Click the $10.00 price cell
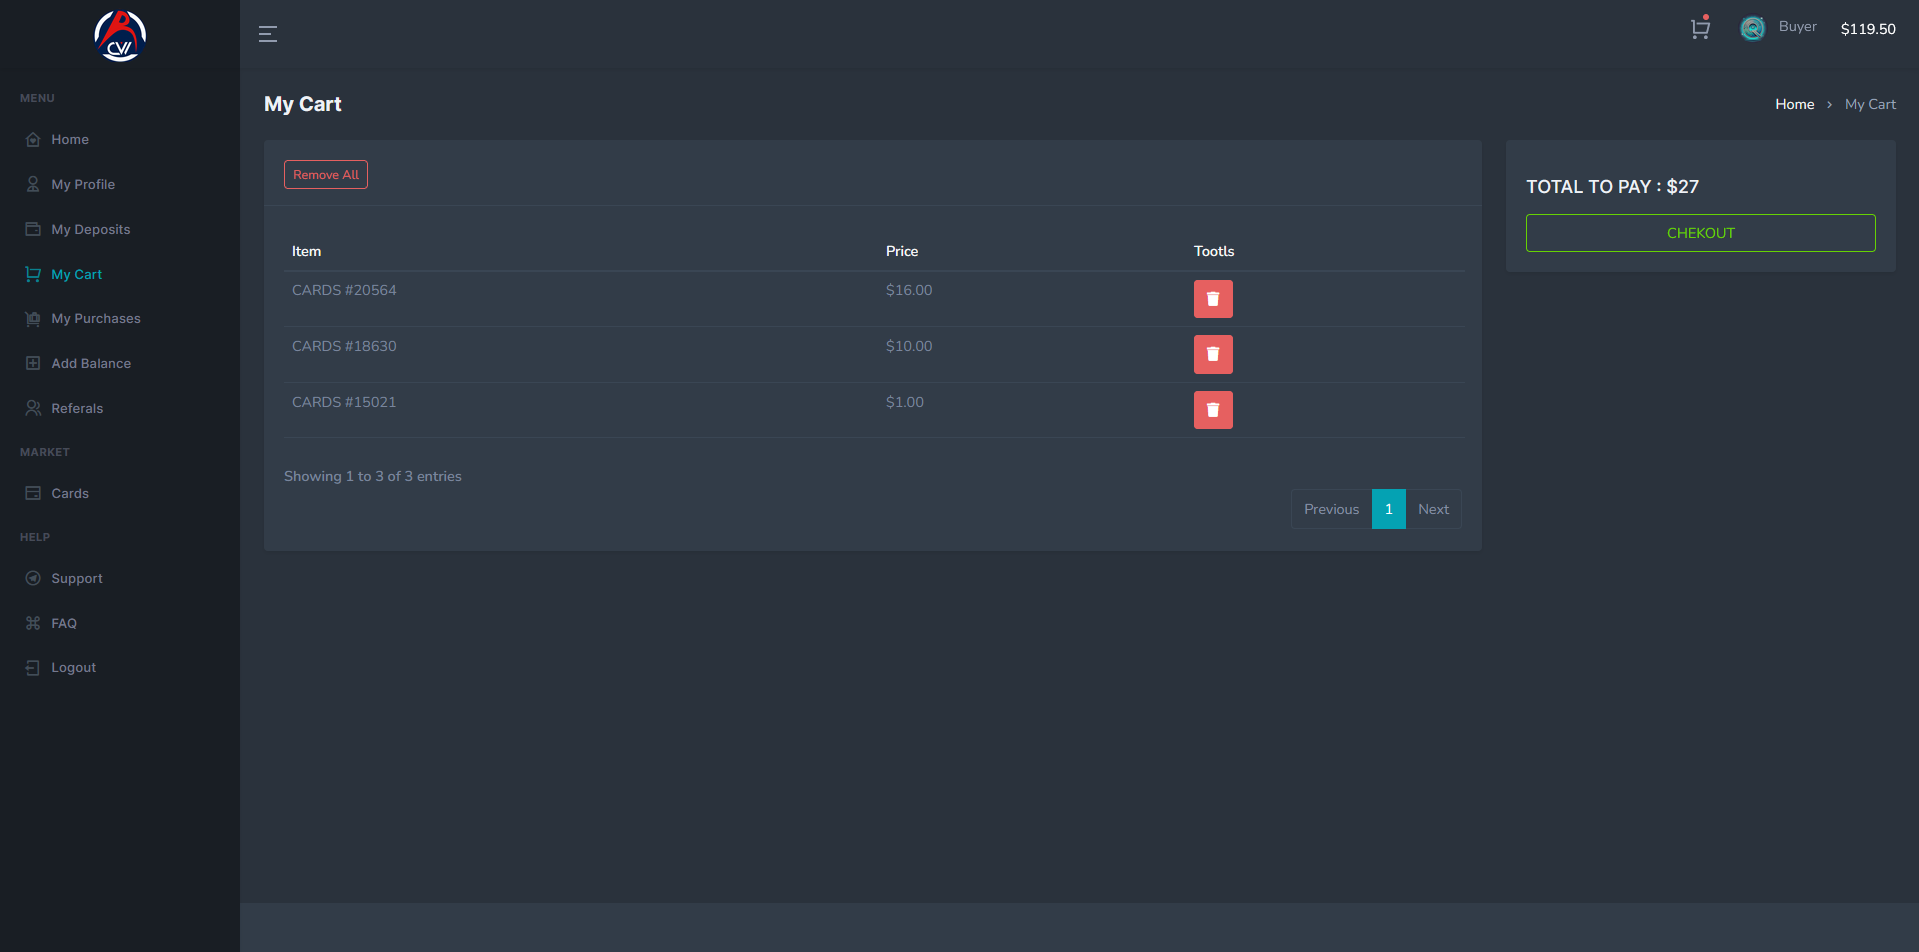The width and height of the screenshot is (1919, 952). point(909,346)
